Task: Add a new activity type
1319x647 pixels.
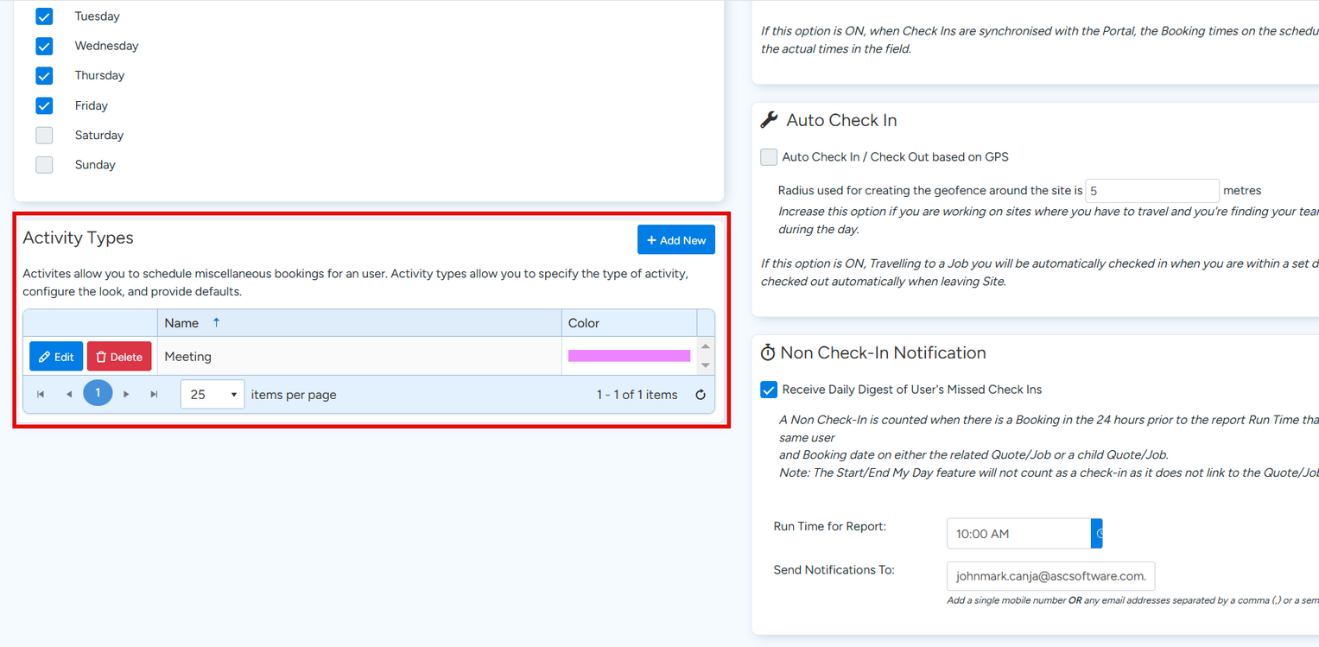Action: [x=676, y=240]
